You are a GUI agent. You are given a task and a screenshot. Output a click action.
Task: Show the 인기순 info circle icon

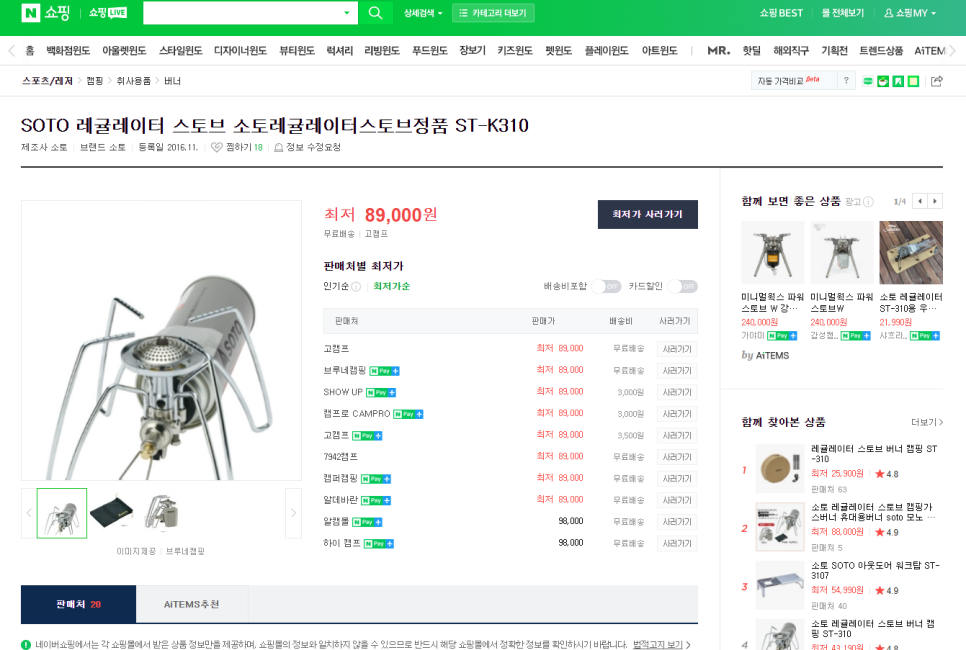point(356,286)
